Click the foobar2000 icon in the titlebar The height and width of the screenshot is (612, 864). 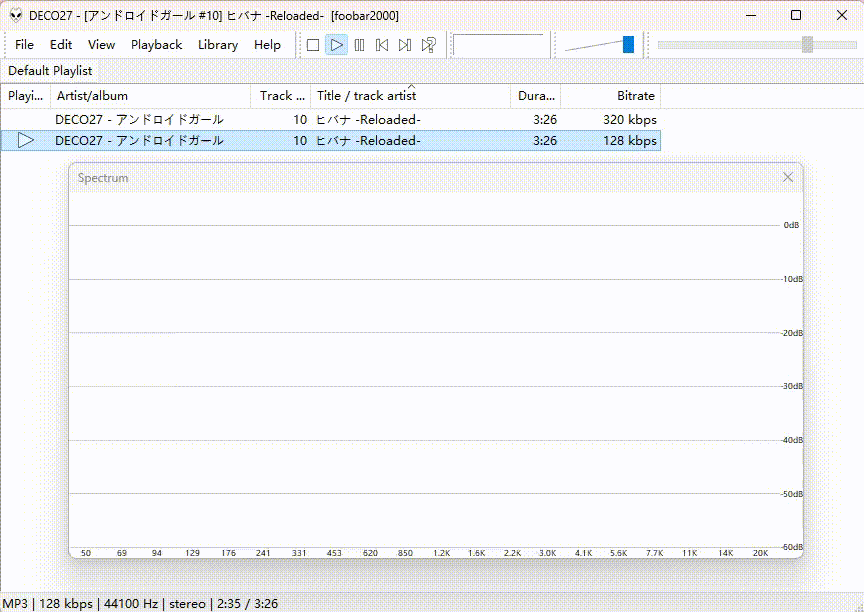(14, 15)
